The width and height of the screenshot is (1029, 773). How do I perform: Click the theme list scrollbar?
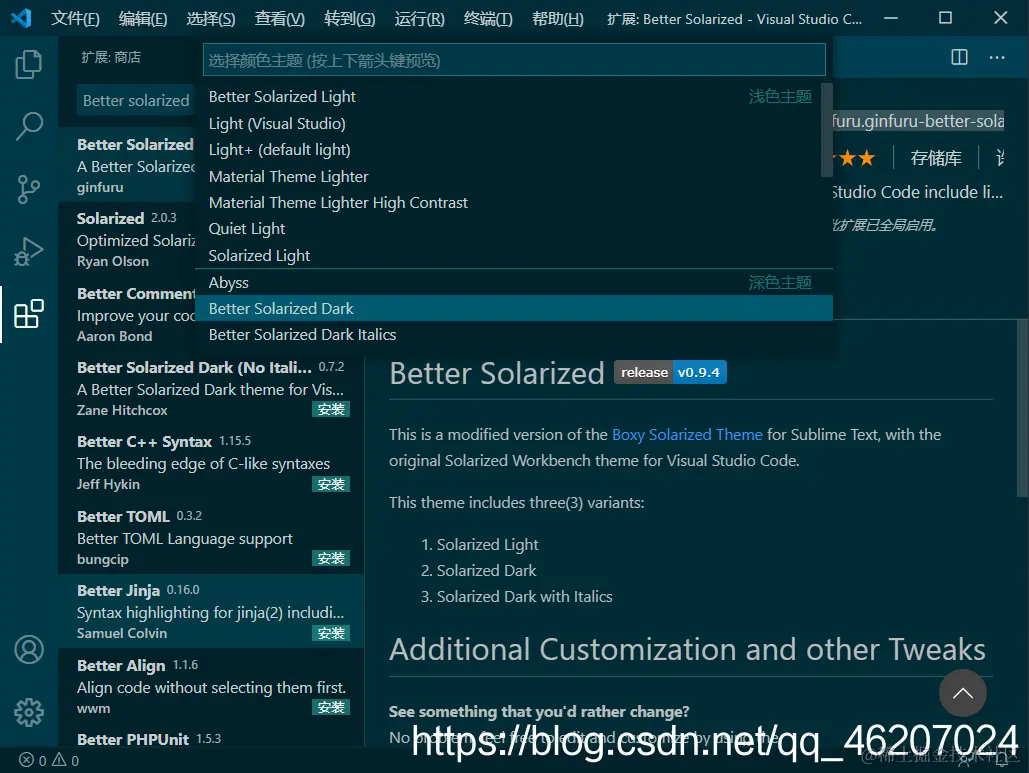826,130
